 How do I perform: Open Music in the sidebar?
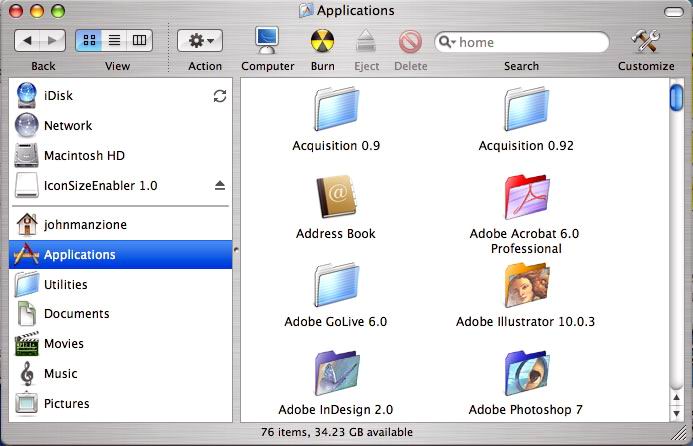click(120, 374)
